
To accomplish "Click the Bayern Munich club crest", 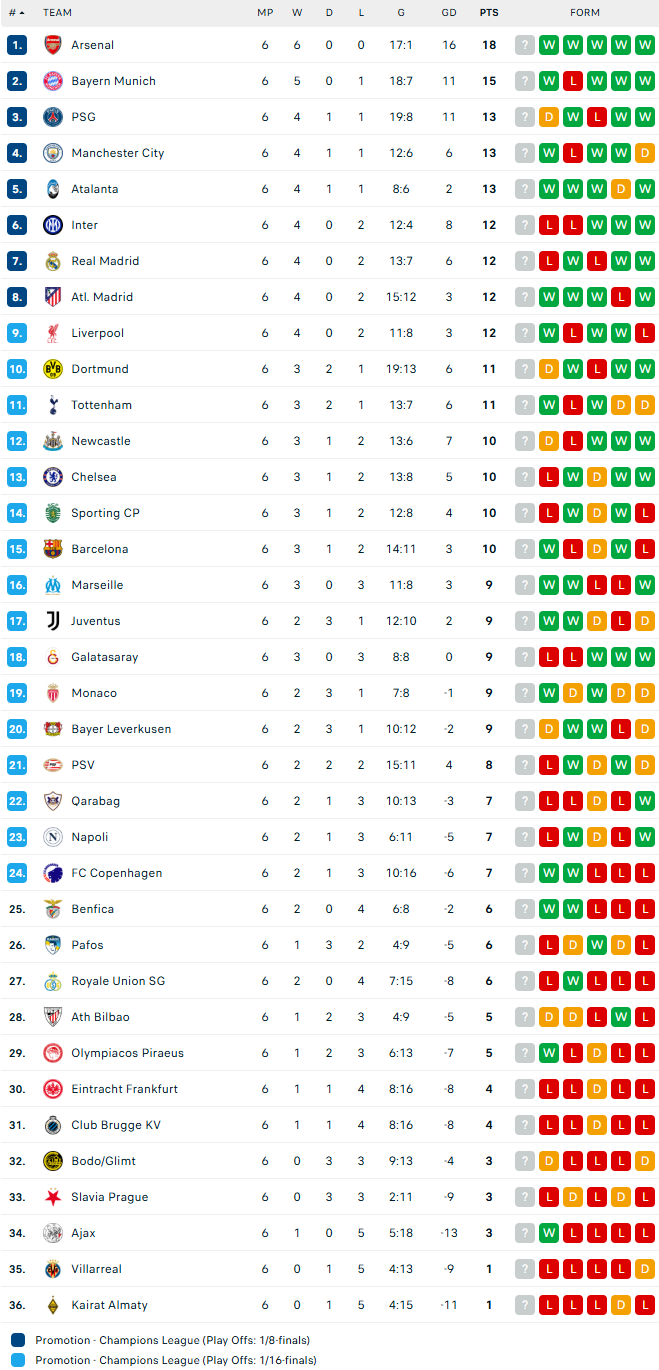I will pyautogui.click(x=53, y=81).
